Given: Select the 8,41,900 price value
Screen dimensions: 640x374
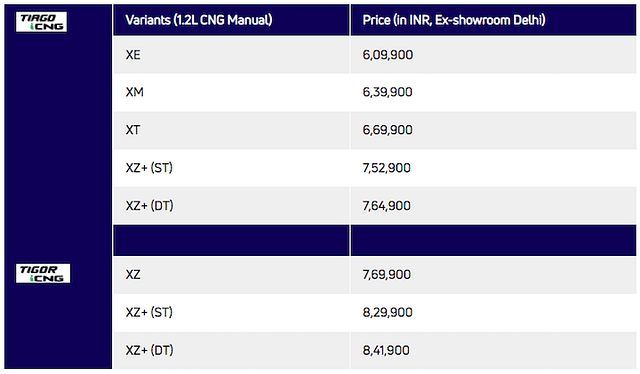Looking at the screenshot, I should pos(386,350).
